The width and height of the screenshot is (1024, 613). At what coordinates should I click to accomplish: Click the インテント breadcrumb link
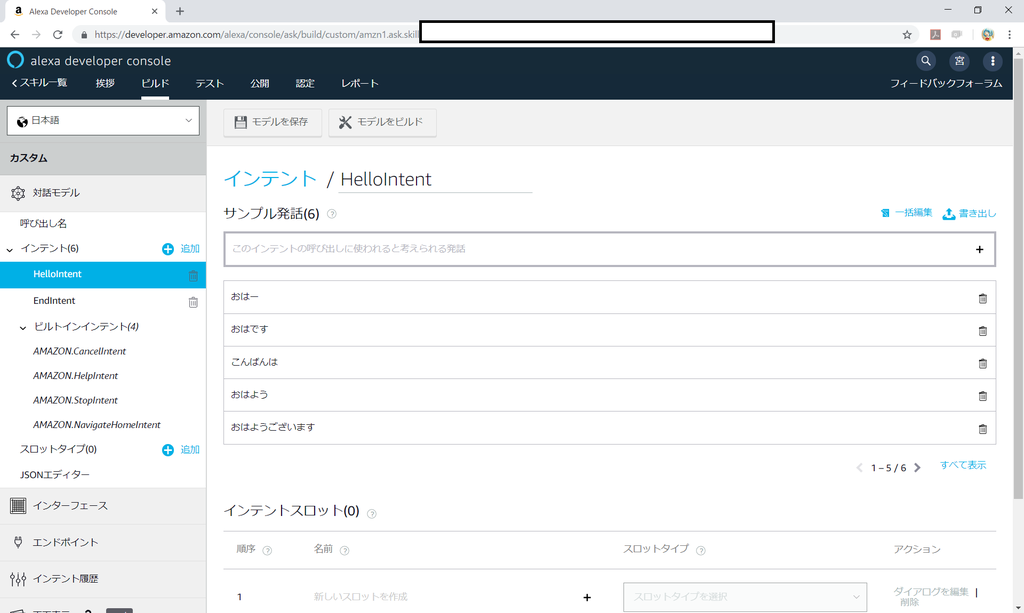(270, 179)
